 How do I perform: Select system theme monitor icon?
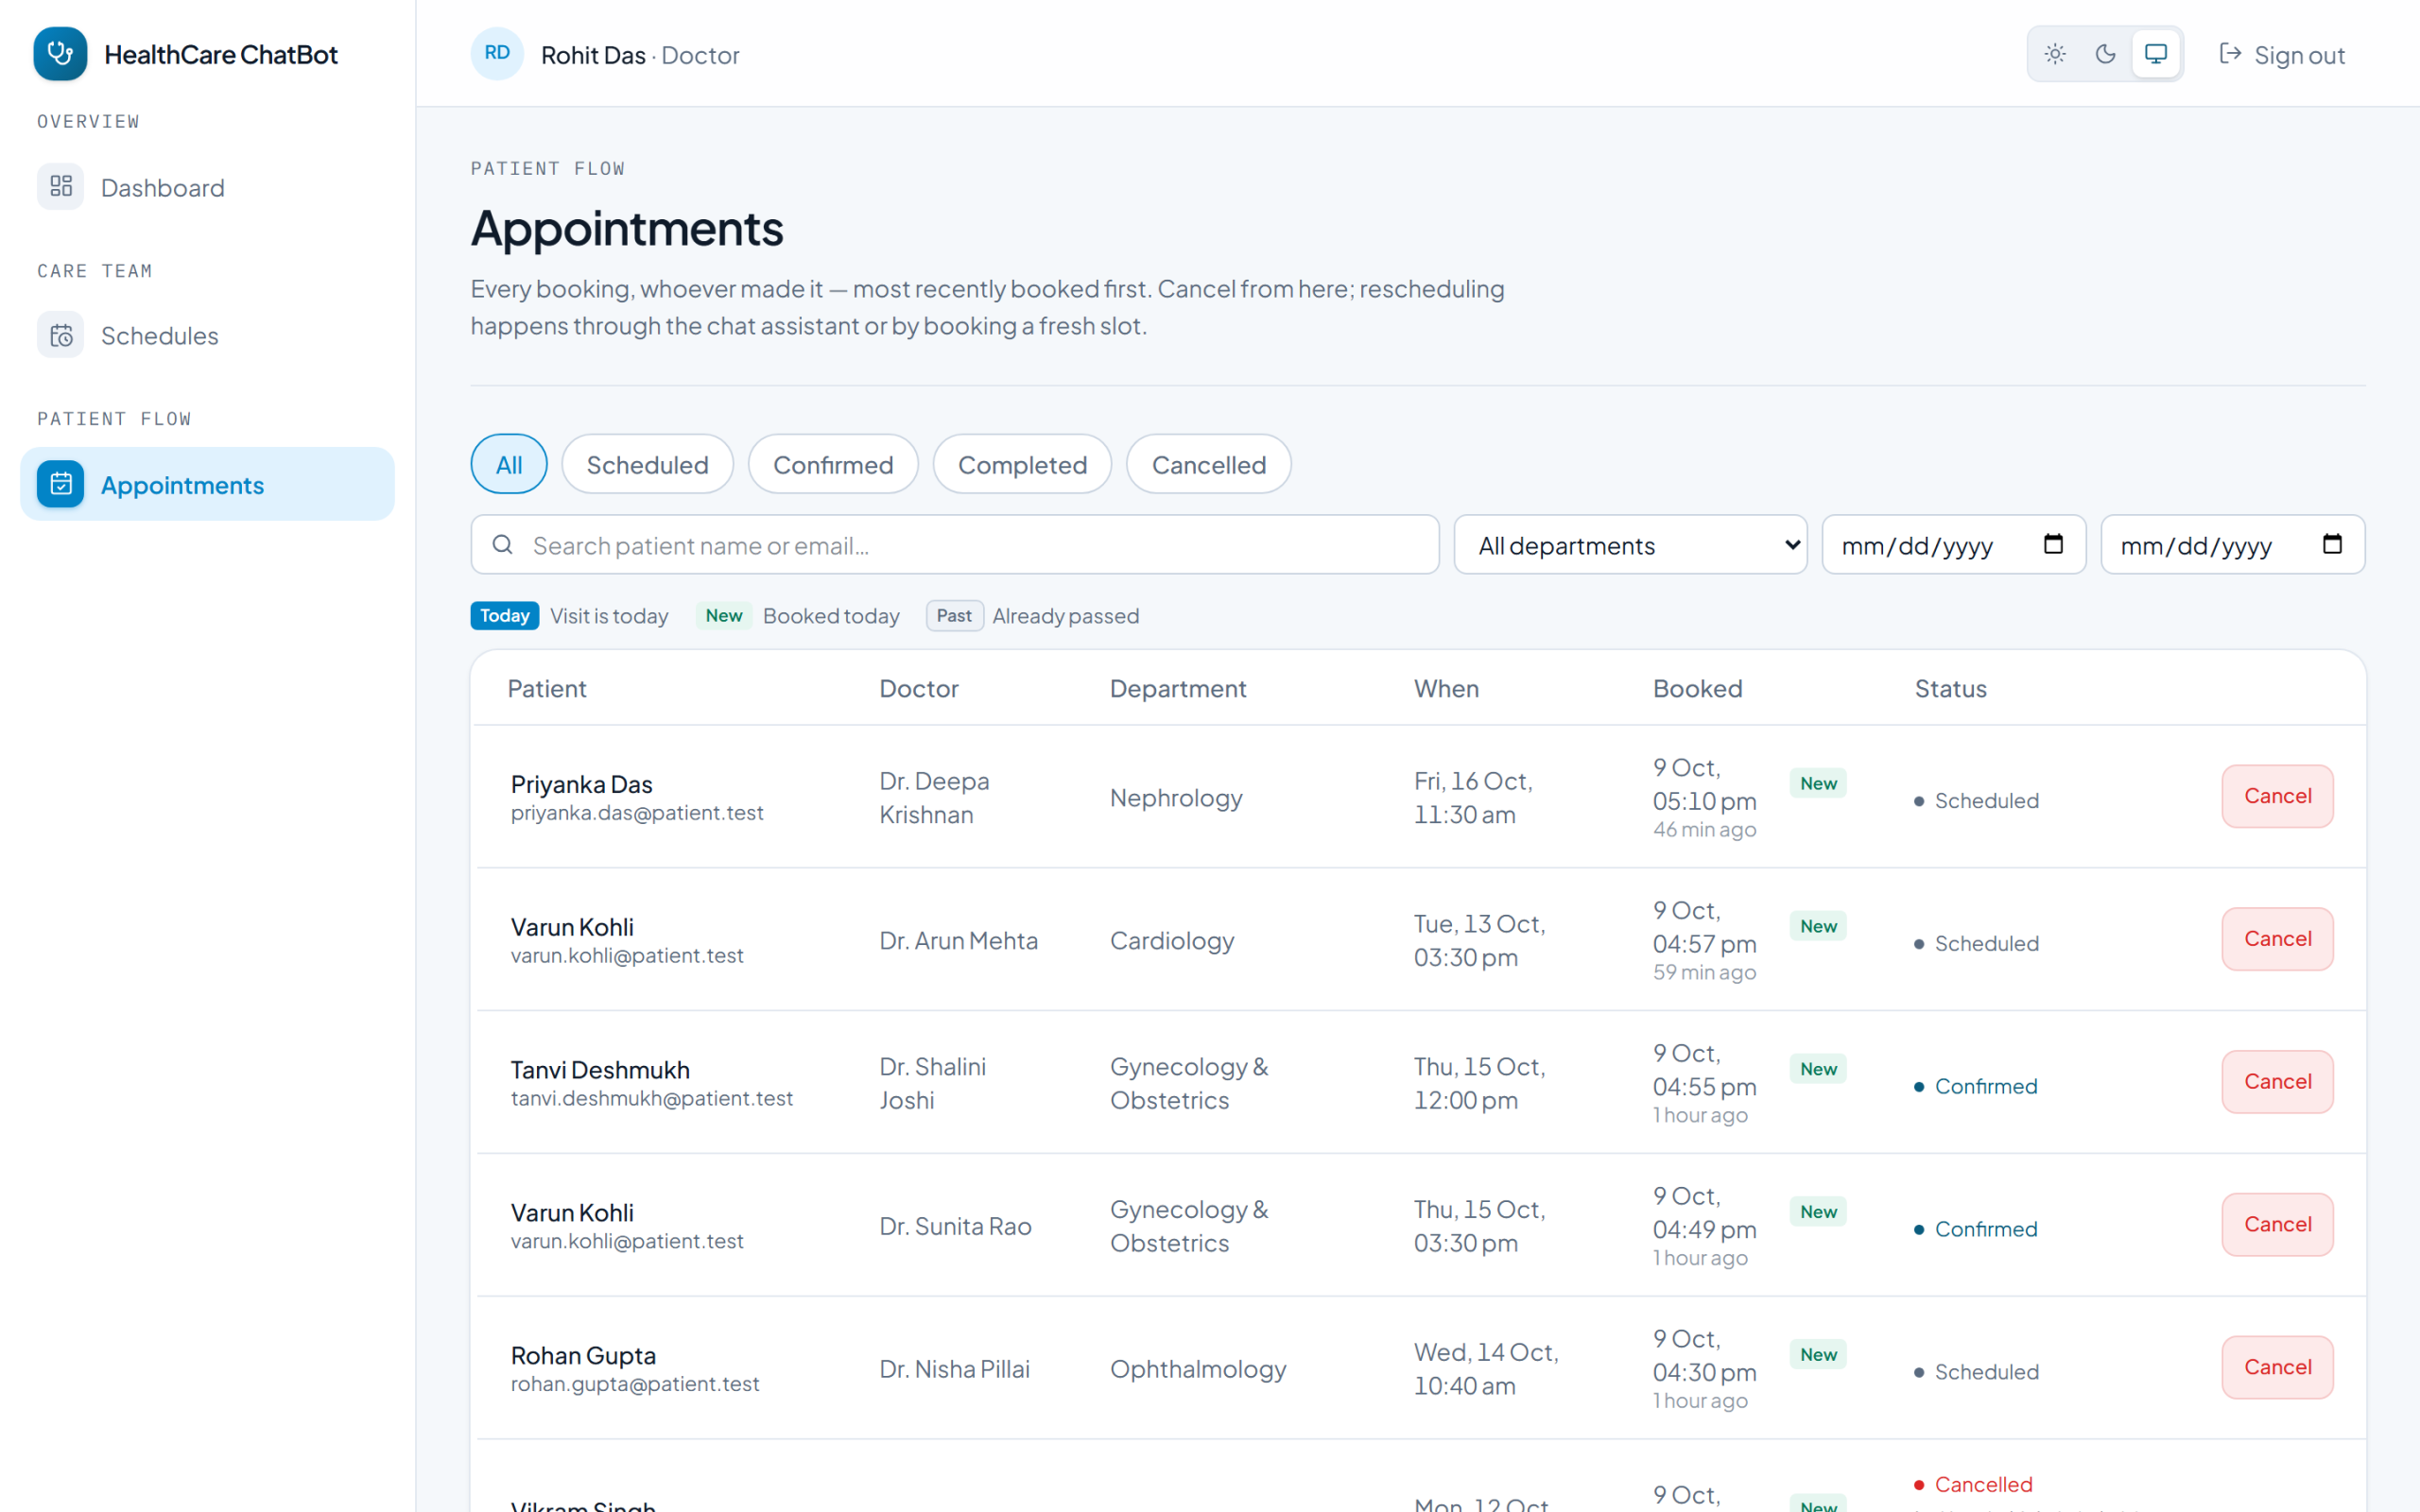click(x=2156, y=54)
